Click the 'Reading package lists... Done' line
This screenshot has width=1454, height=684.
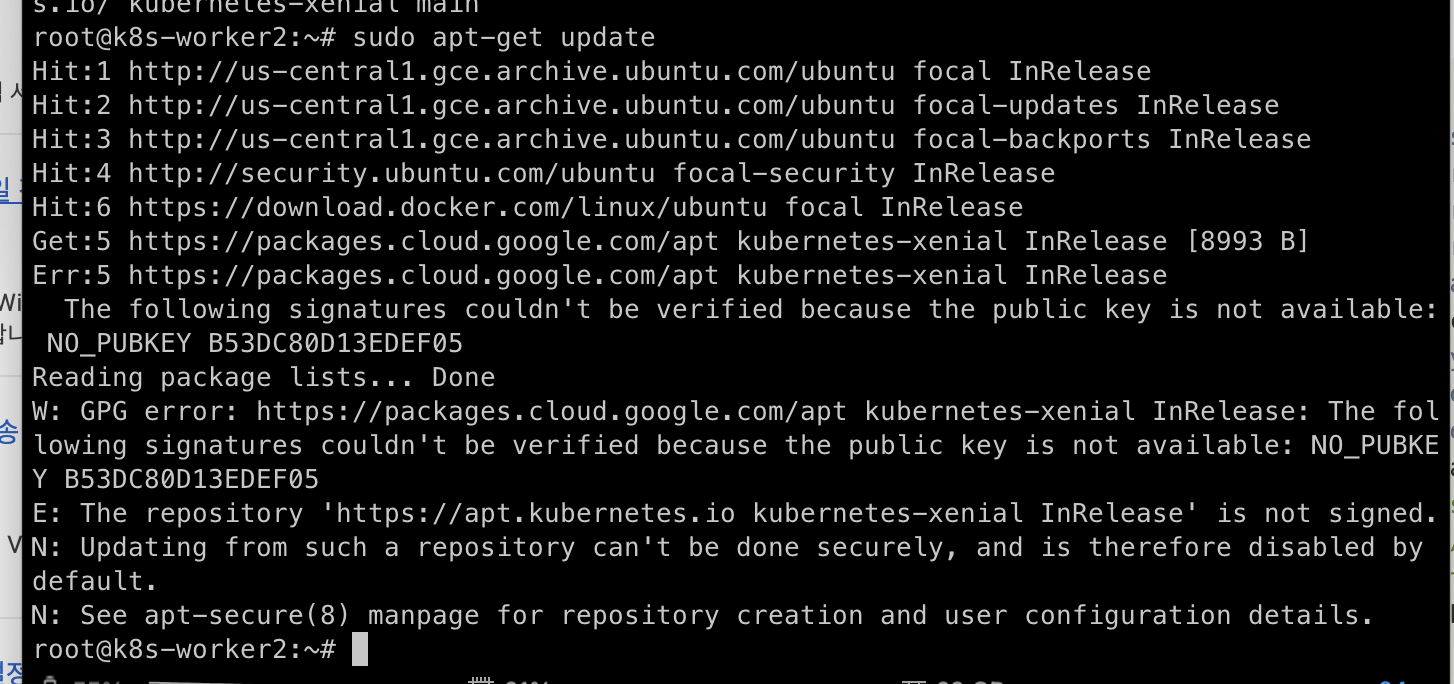point(264,377)
